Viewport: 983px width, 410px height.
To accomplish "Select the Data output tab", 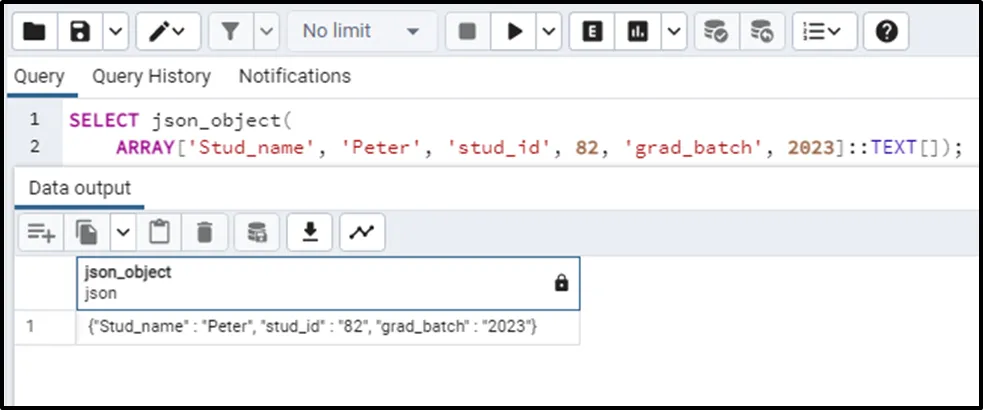I will [79, 188].
